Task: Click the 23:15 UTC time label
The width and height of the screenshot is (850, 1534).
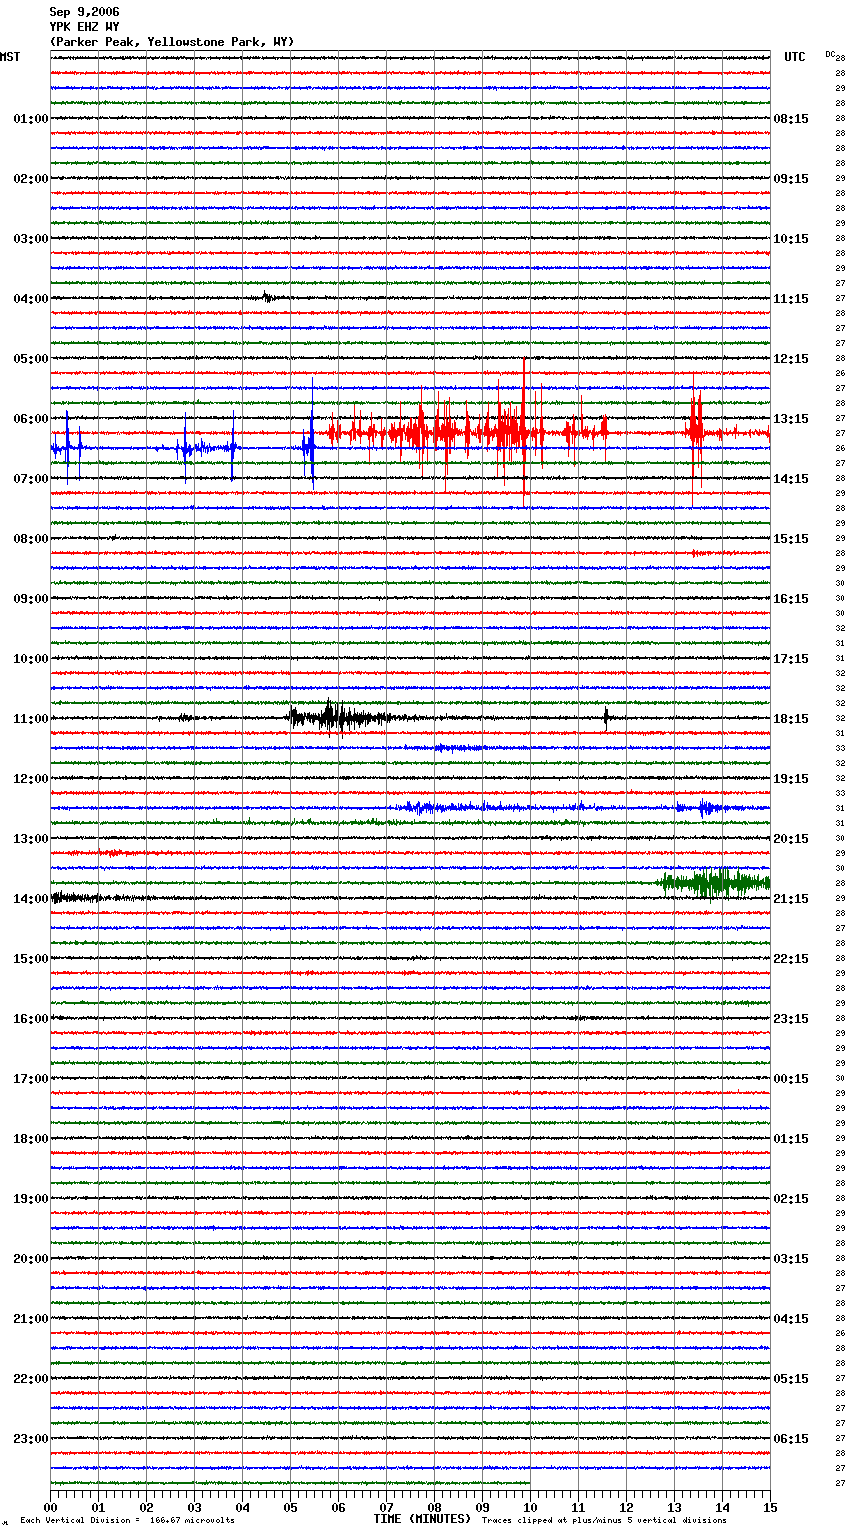Action: [x=791, y=1019]
